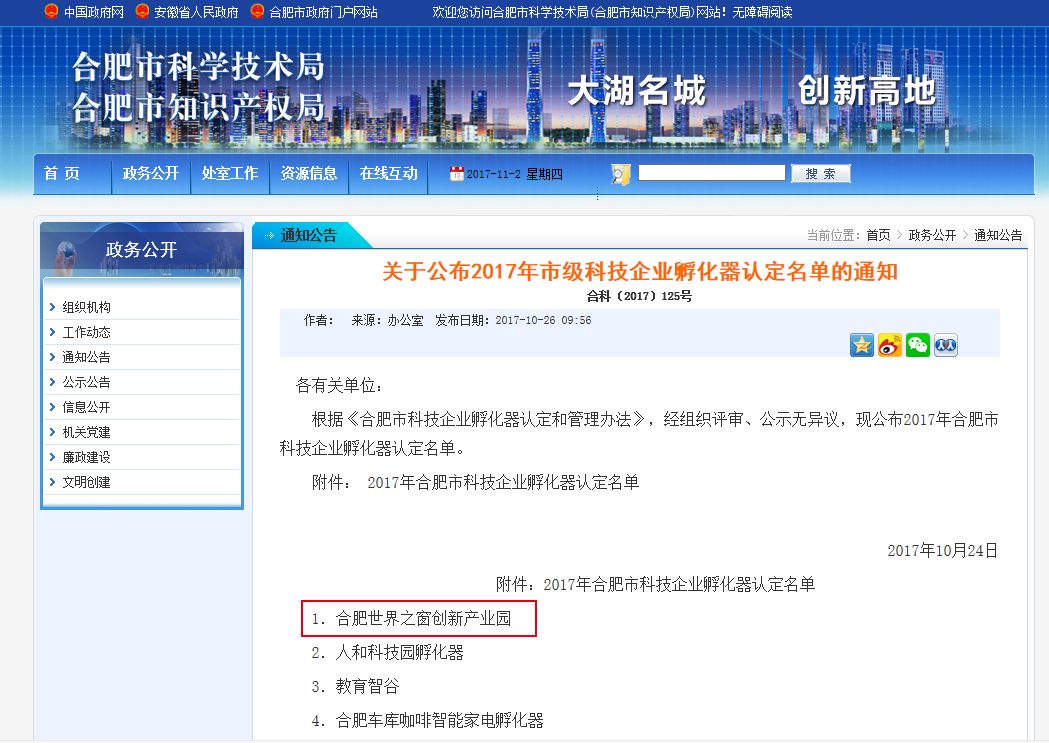1049x743 pixels.
Task: Open 文明创建 in sidebar
Action: click(86, 482)
